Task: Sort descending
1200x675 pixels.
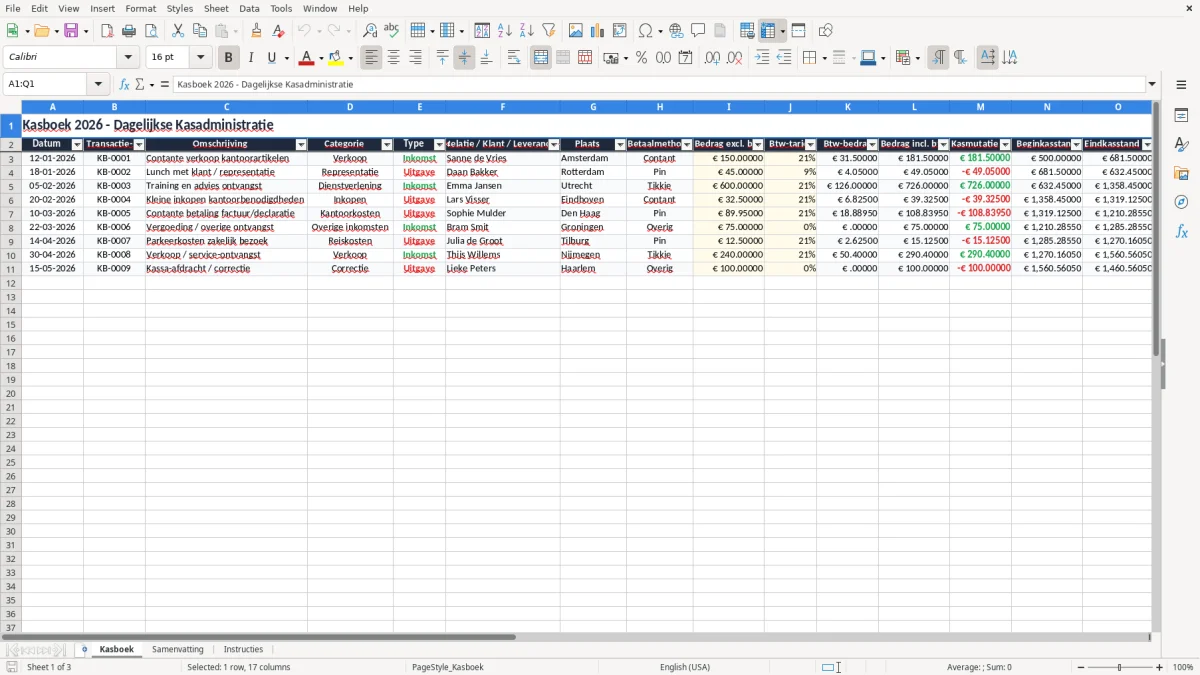Action: click(527, 31)
